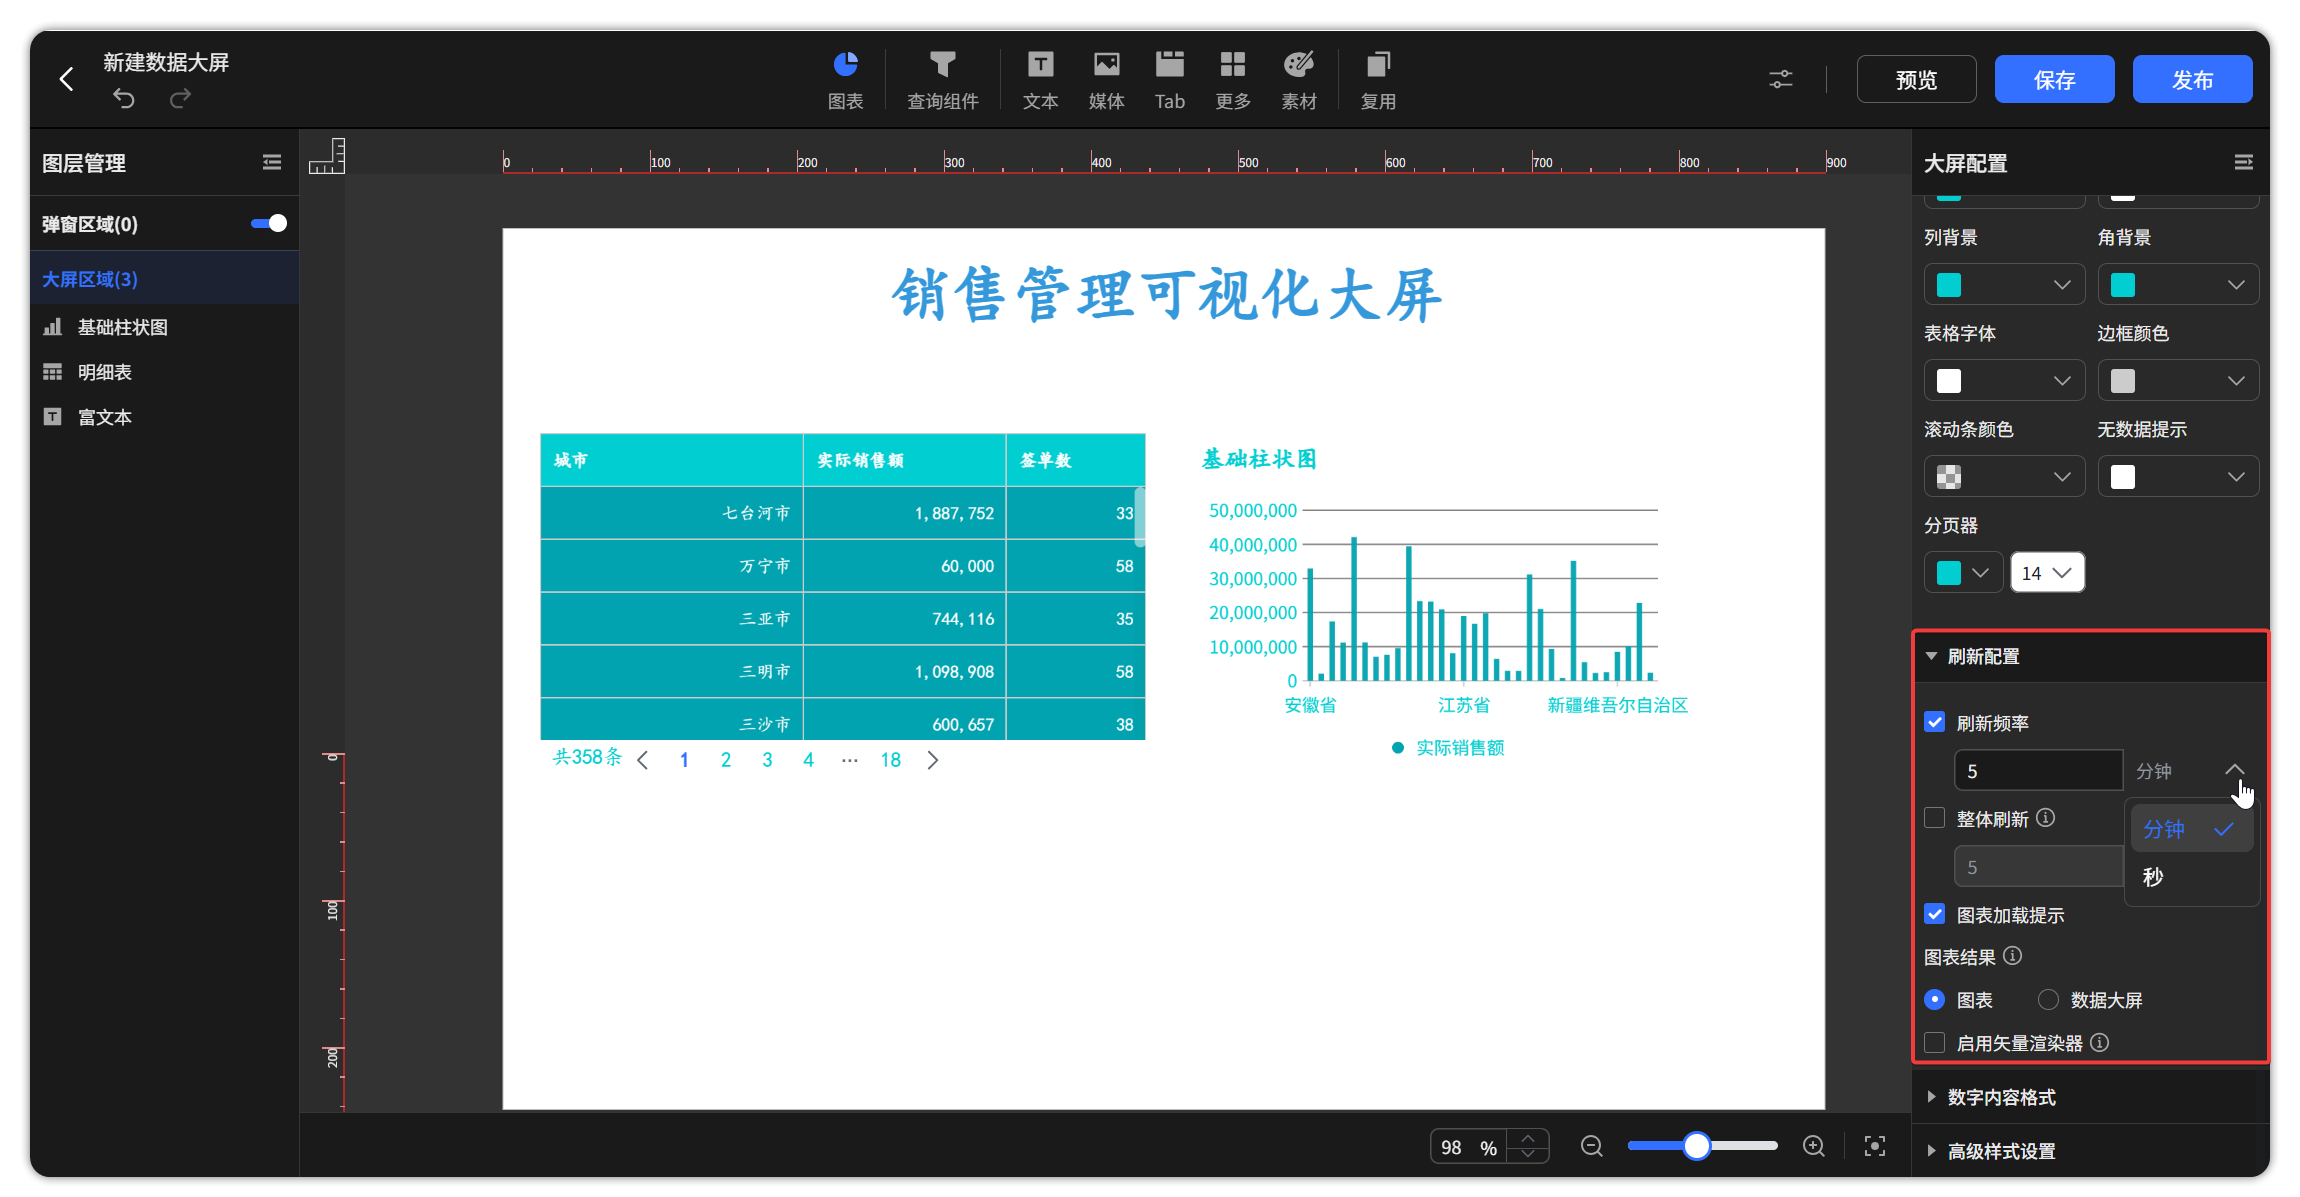Open the 滚动条颜色 dropdown
Screen dimensions: 2300x1197
[2004, 477]
